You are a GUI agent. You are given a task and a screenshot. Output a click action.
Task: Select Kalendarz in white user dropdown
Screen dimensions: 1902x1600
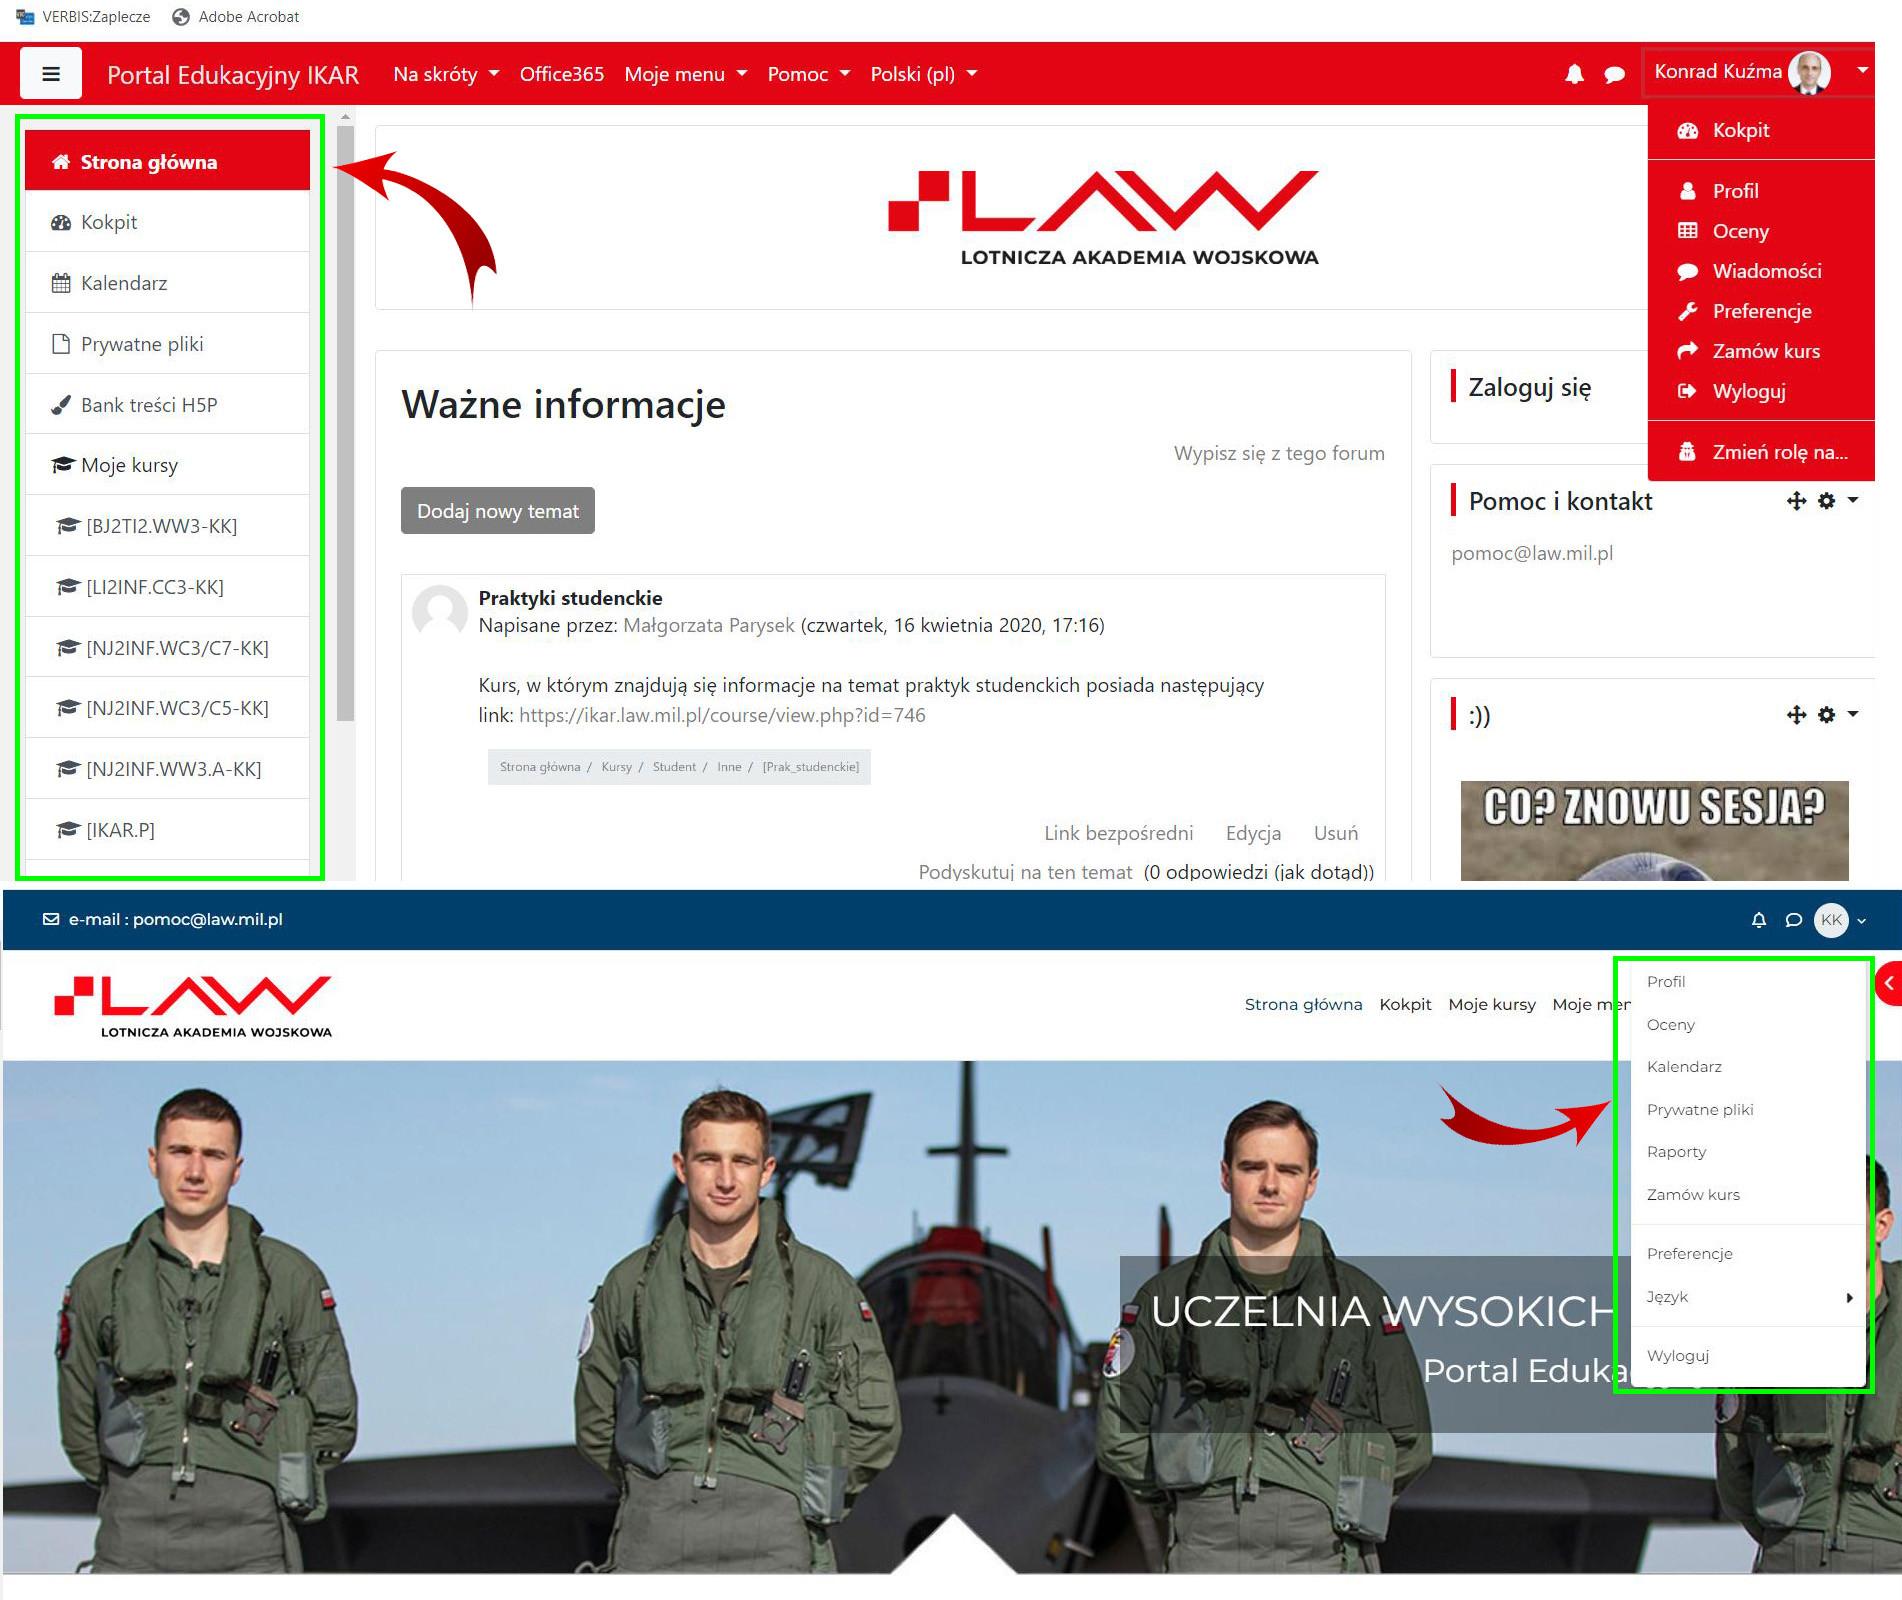(1747, 1067)
